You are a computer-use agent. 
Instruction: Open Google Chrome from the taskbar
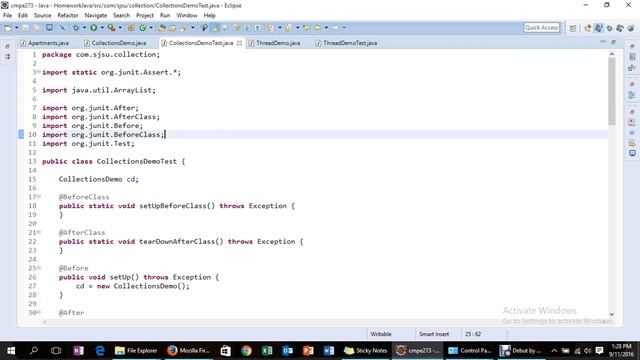(x=246, y=351)
